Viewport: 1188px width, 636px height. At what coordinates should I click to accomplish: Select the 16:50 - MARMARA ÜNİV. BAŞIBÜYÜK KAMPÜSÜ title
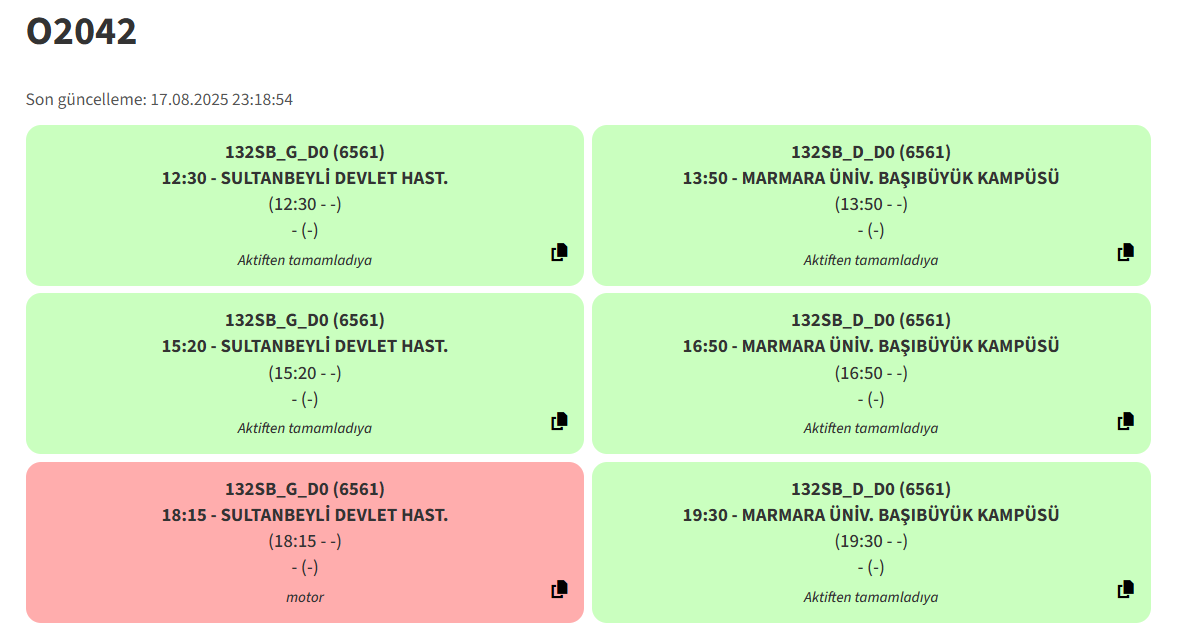[871, 346]
